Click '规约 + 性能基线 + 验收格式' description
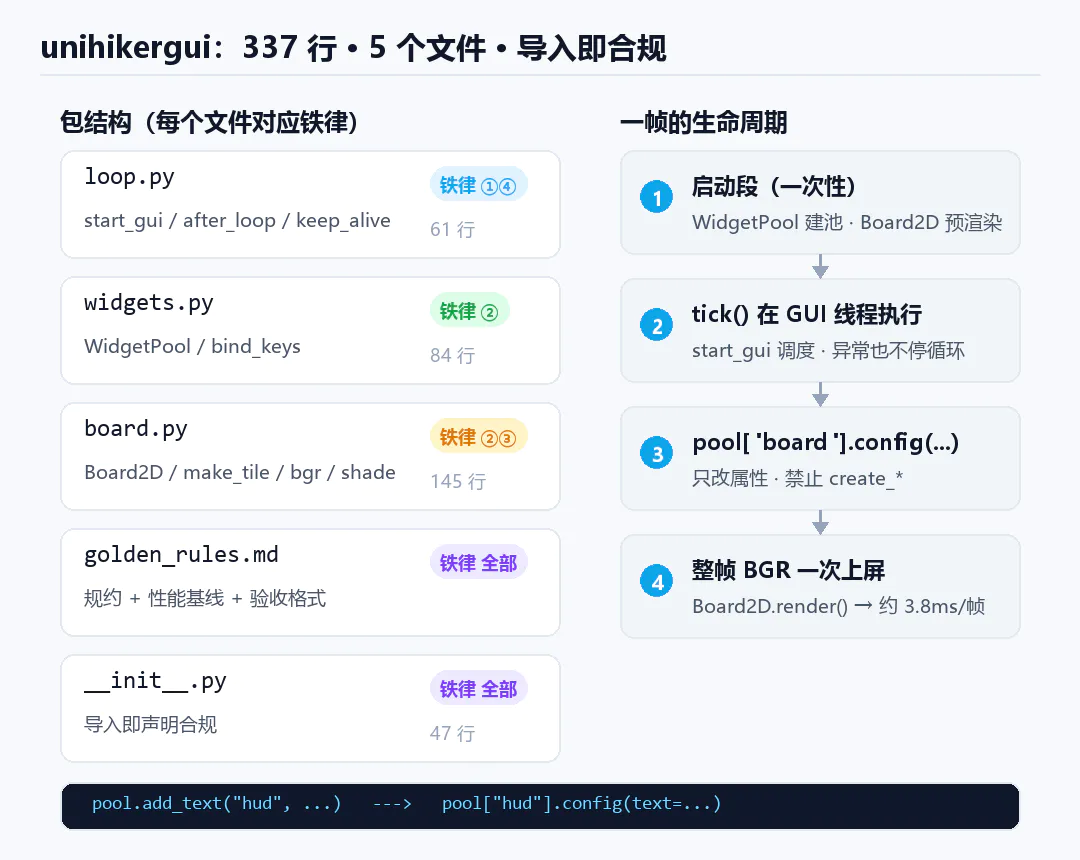Image resolution: width=1080 pixels, height=860 pixels. pos(205,598)
